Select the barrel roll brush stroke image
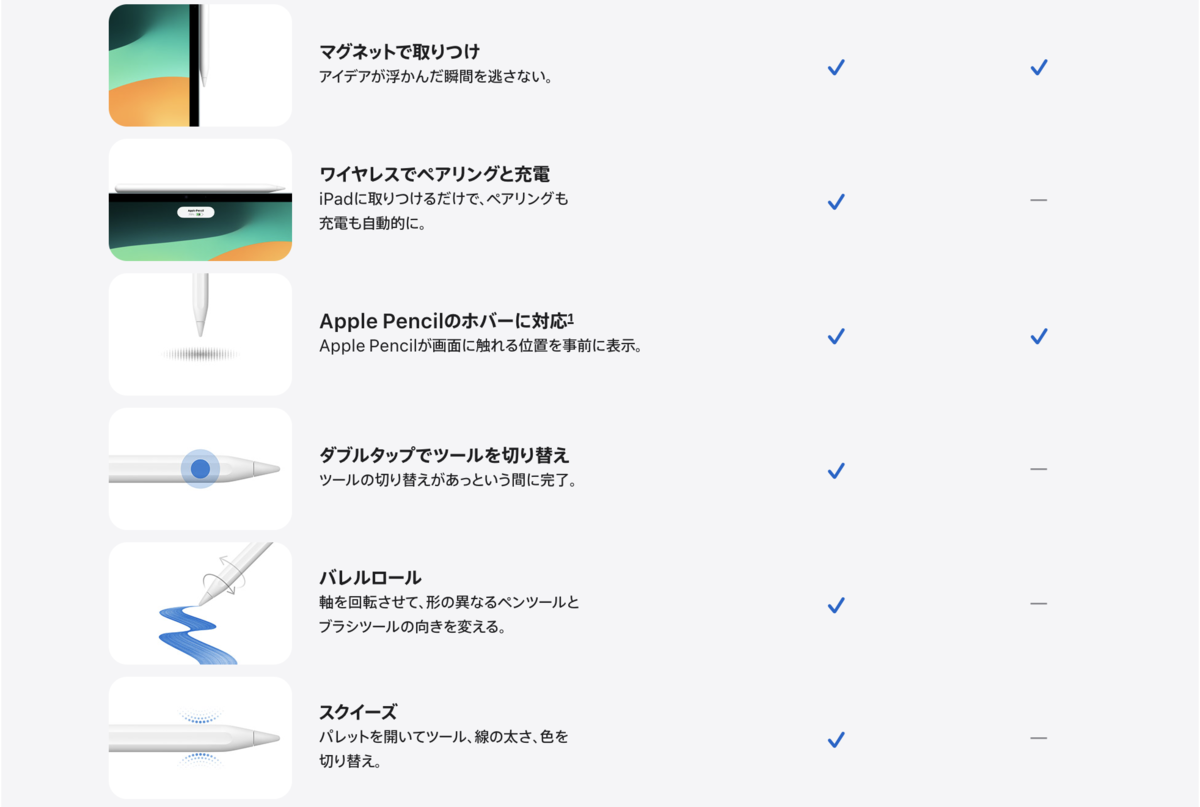Viewport: 1200px width, 807px height. click(x=200, y=603)
